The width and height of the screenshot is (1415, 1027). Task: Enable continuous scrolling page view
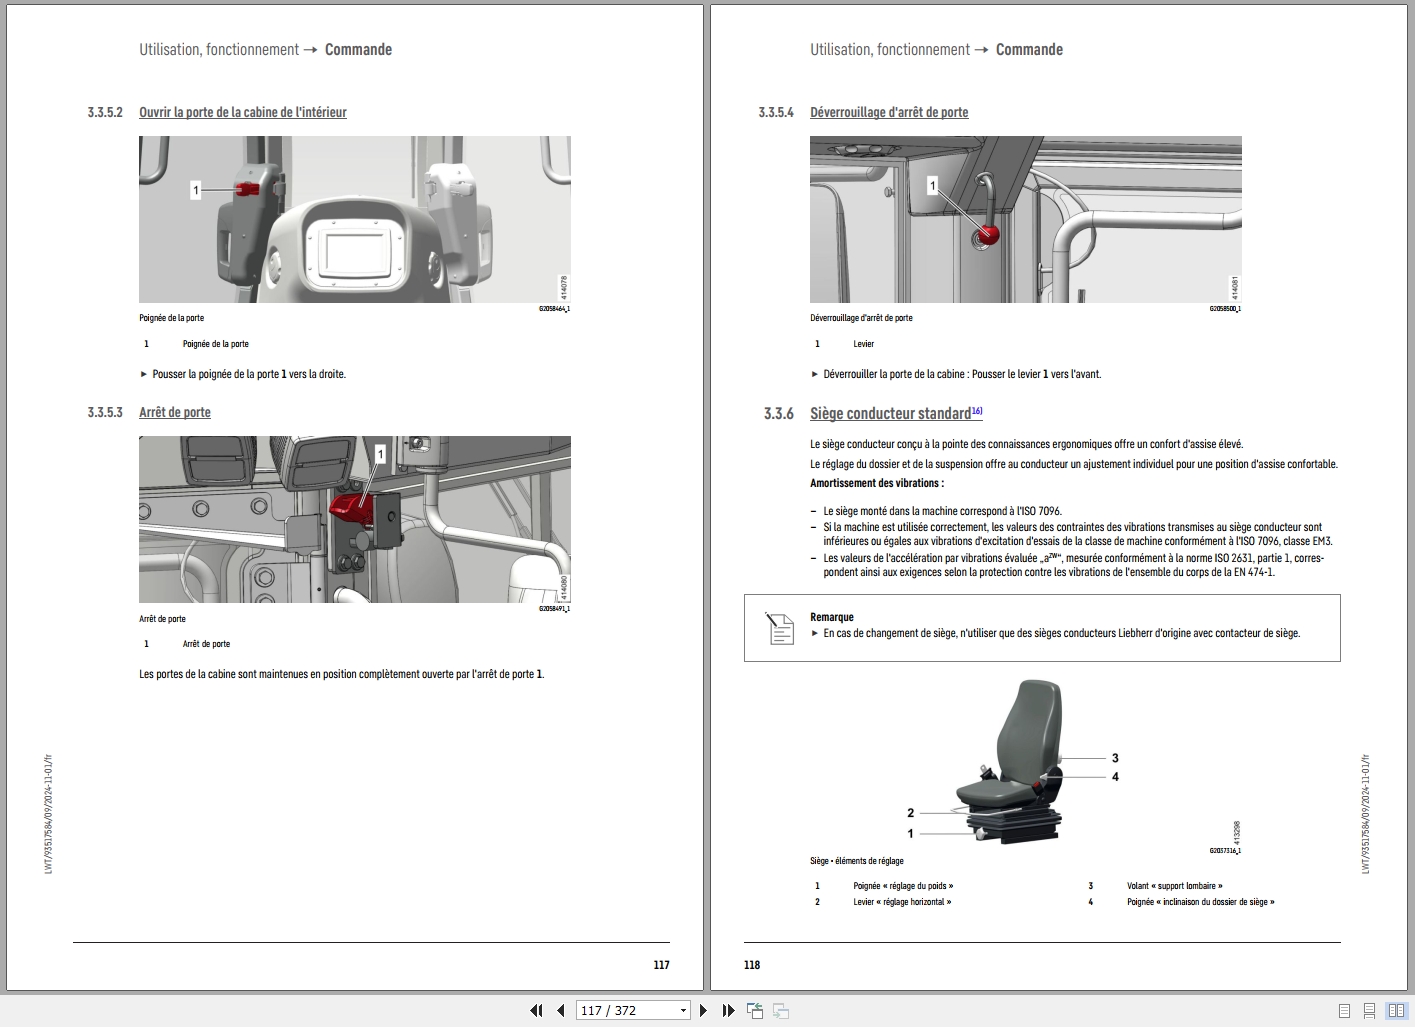pyautogui.click(x=1370, y=1011)
